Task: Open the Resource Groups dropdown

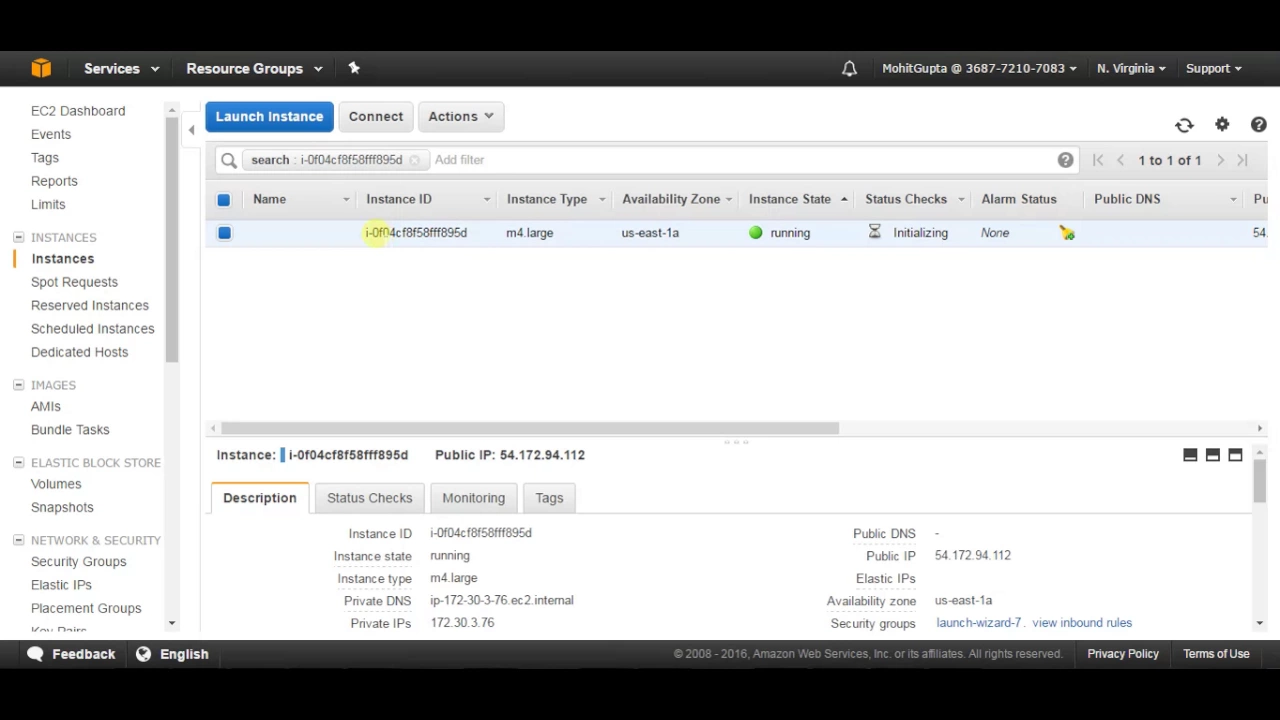Action: (x=254, y=68)
